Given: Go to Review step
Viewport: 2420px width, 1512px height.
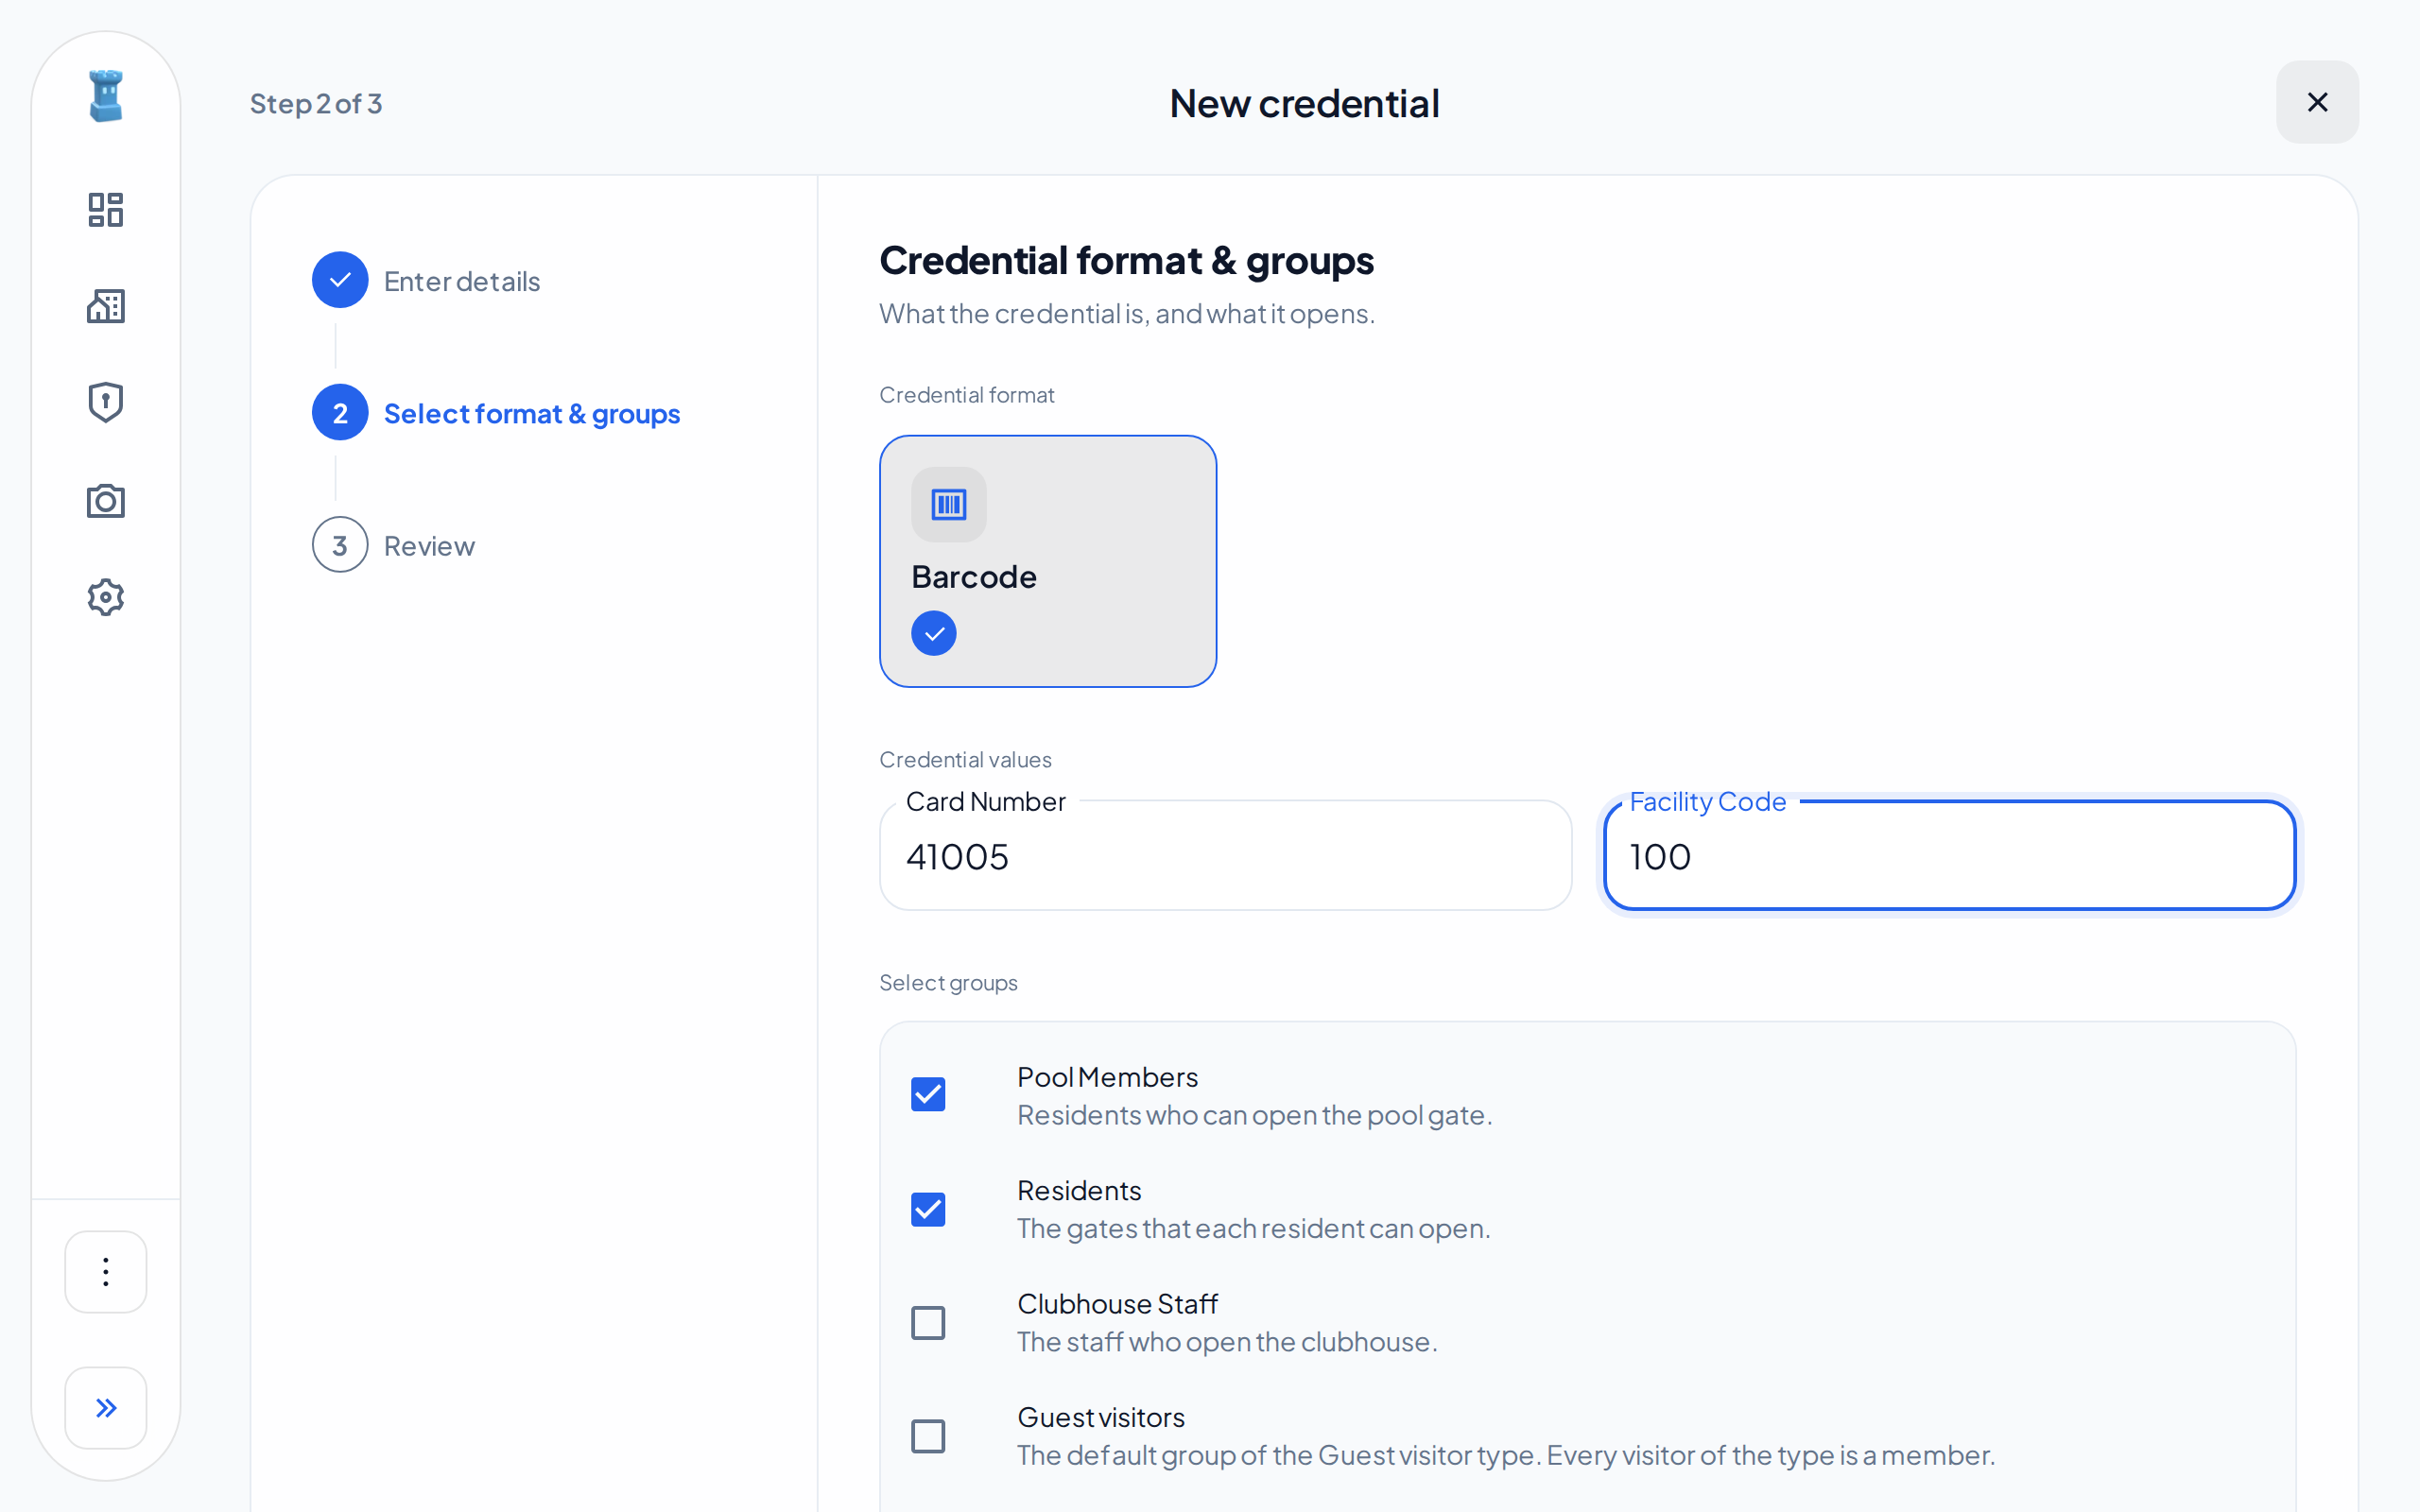Looking at the screenshot, I should [x=429, y=546].
